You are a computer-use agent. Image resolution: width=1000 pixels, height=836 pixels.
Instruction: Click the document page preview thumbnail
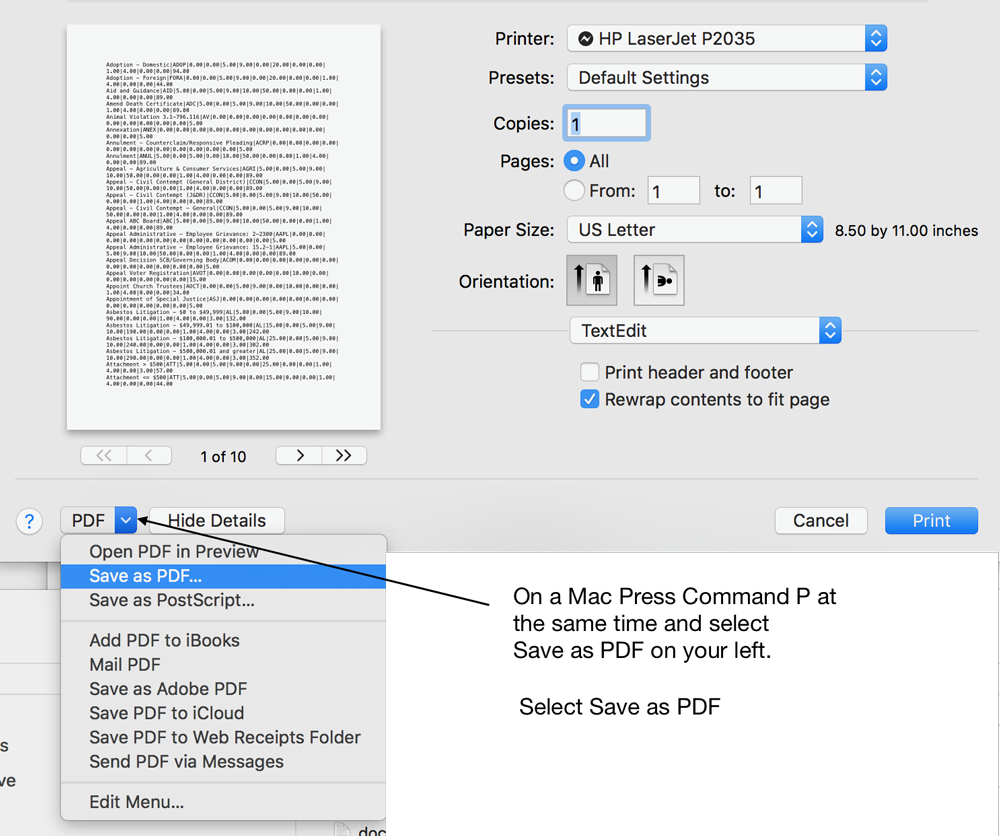click(x=224, y=227)
